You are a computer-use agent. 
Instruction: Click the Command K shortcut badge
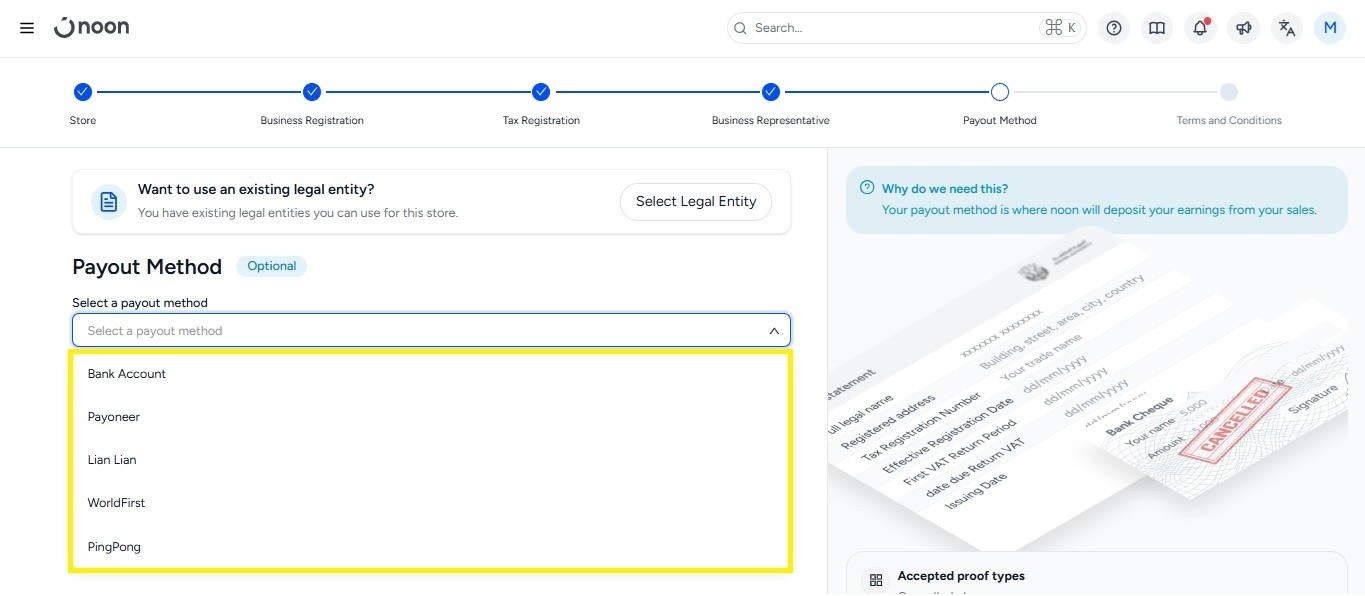(x=1061, y=28)
